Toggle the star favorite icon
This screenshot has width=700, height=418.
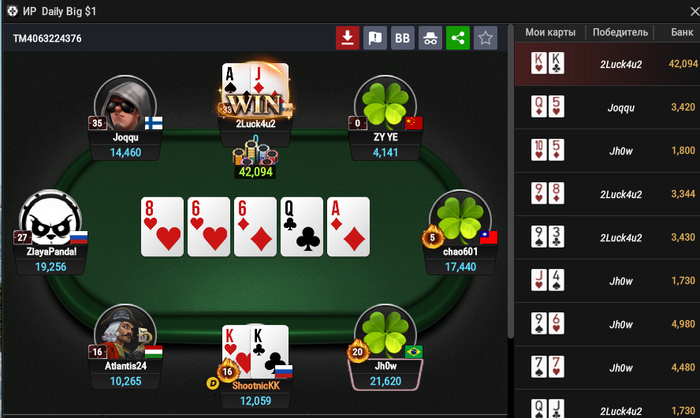485,38
